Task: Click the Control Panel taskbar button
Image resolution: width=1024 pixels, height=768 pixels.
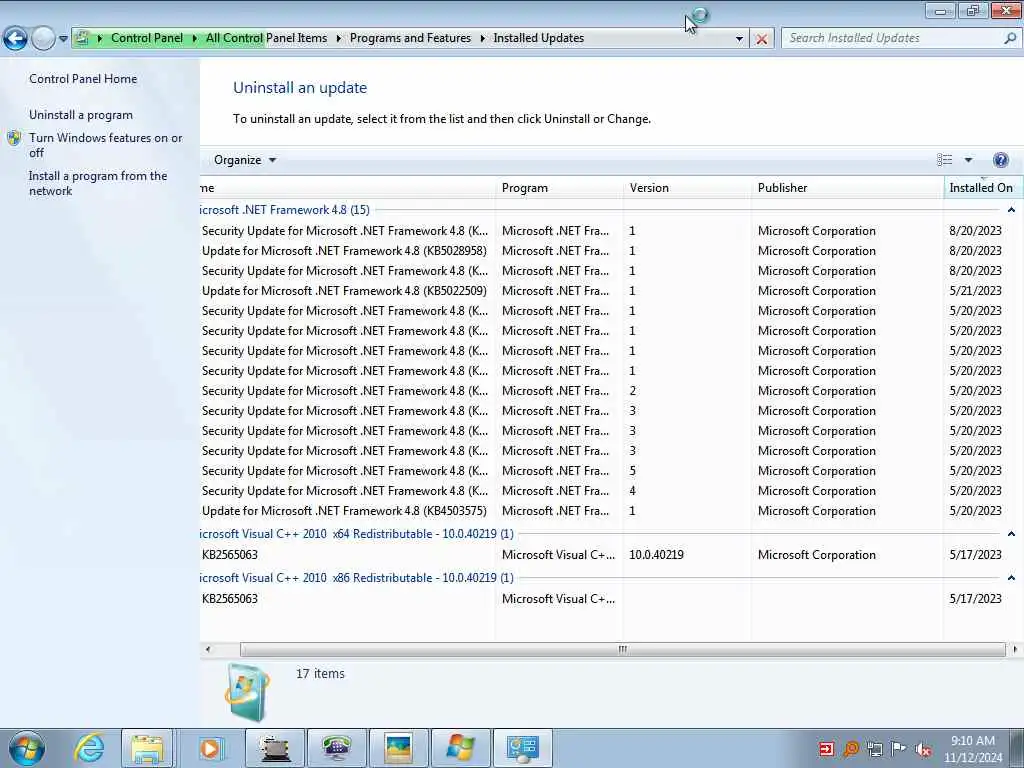Action: (x=522, y=748)
